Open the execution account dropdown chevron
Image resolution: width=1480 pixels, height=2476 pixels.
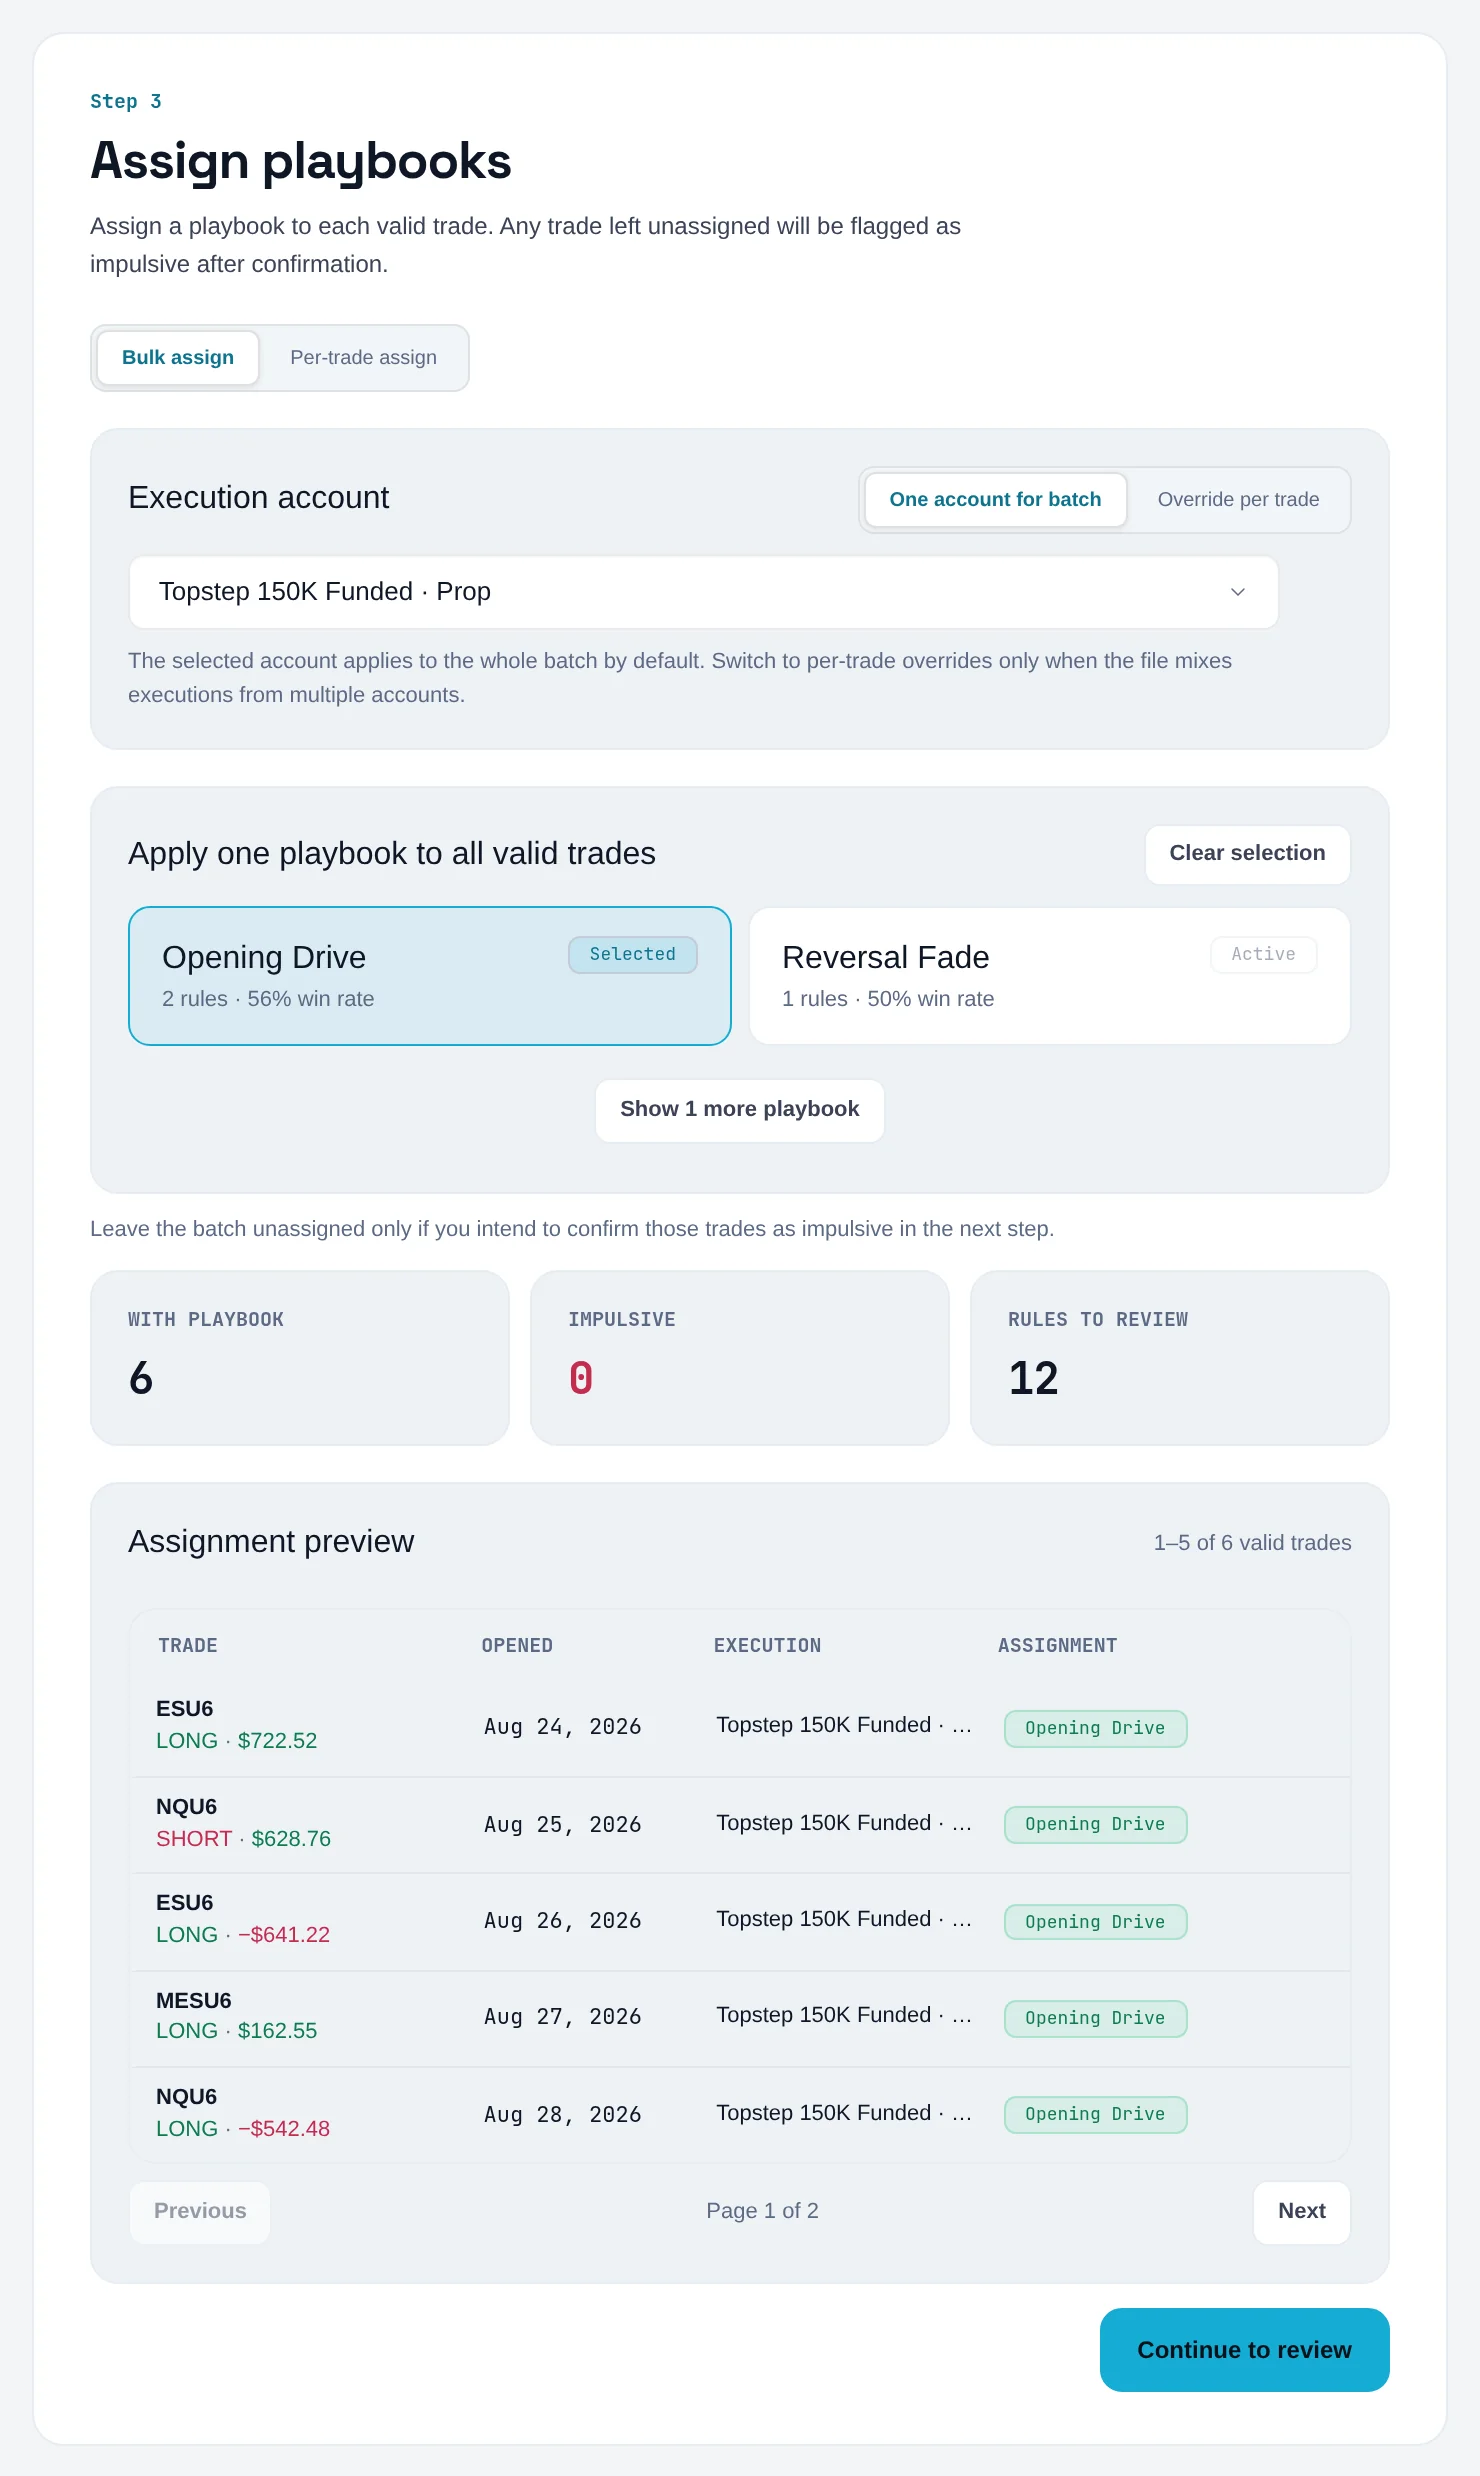pos(1237,592)
